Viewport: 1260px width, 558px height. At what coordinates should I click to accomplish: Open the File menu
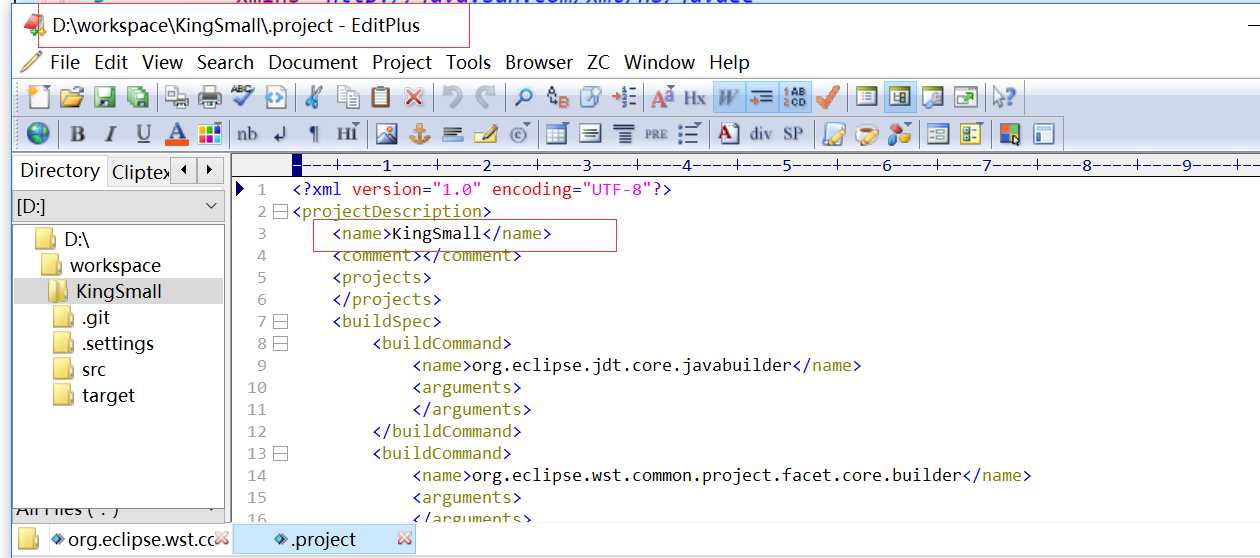click(x=64, y=62)
